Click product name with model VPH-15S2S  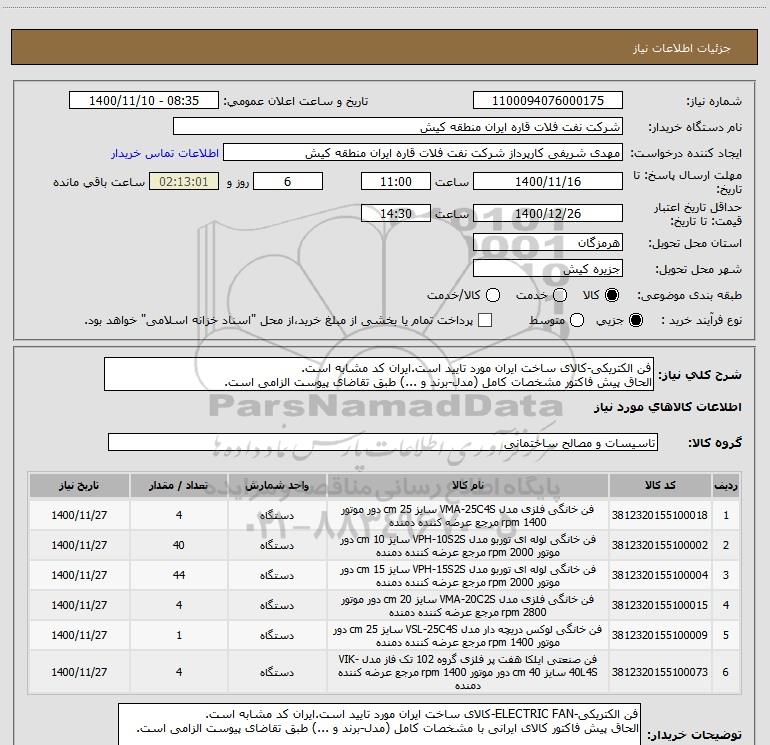coord(468,576)
